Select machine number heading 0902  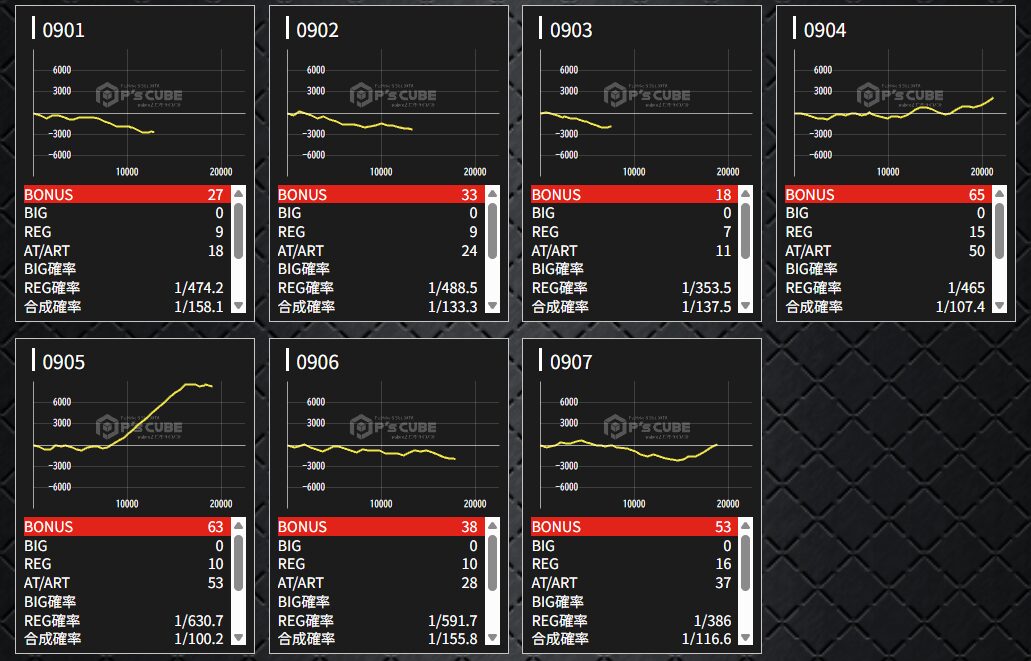tap(317, 30)
